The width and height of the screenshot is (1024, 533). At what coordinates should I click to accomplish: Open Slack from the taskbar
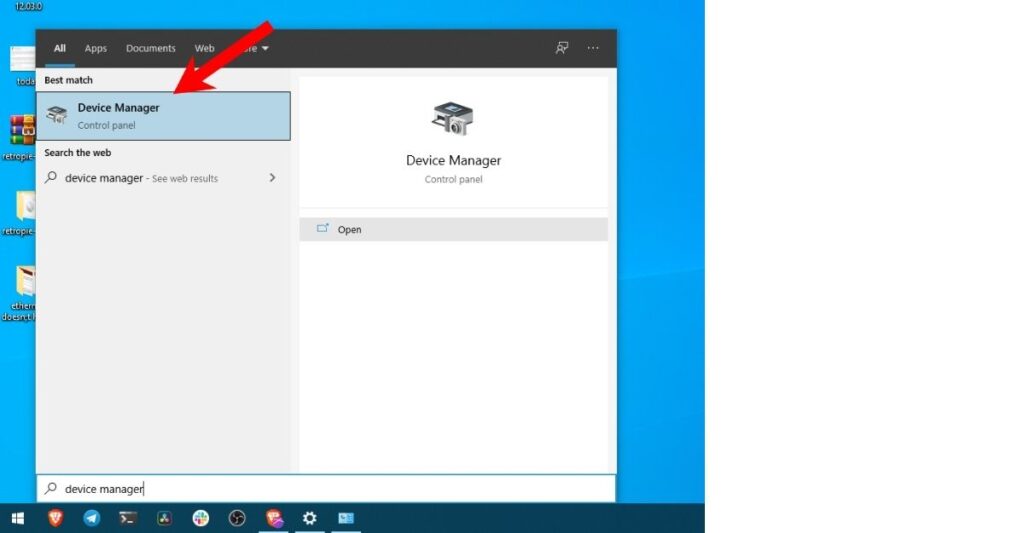tap(201, 518)
